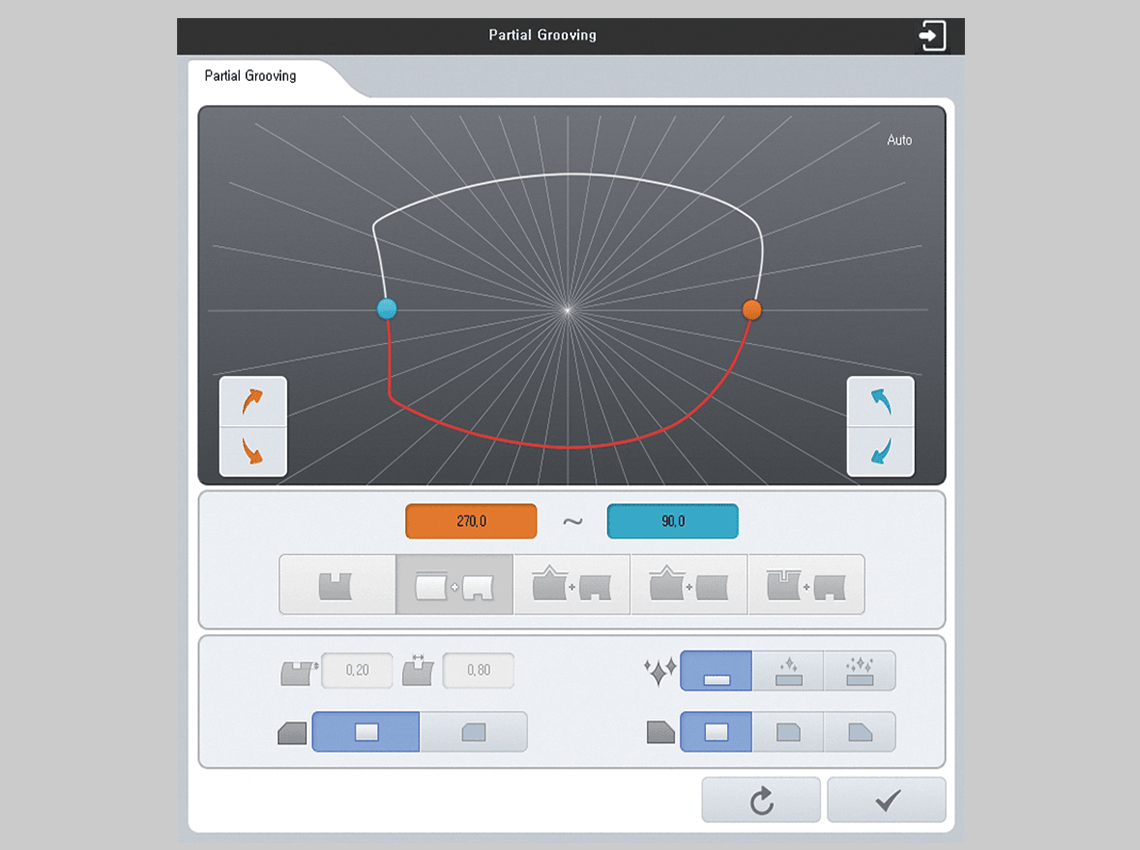
Task: Pick the bevel plus flat mode
Action: [x=689, y=585]
